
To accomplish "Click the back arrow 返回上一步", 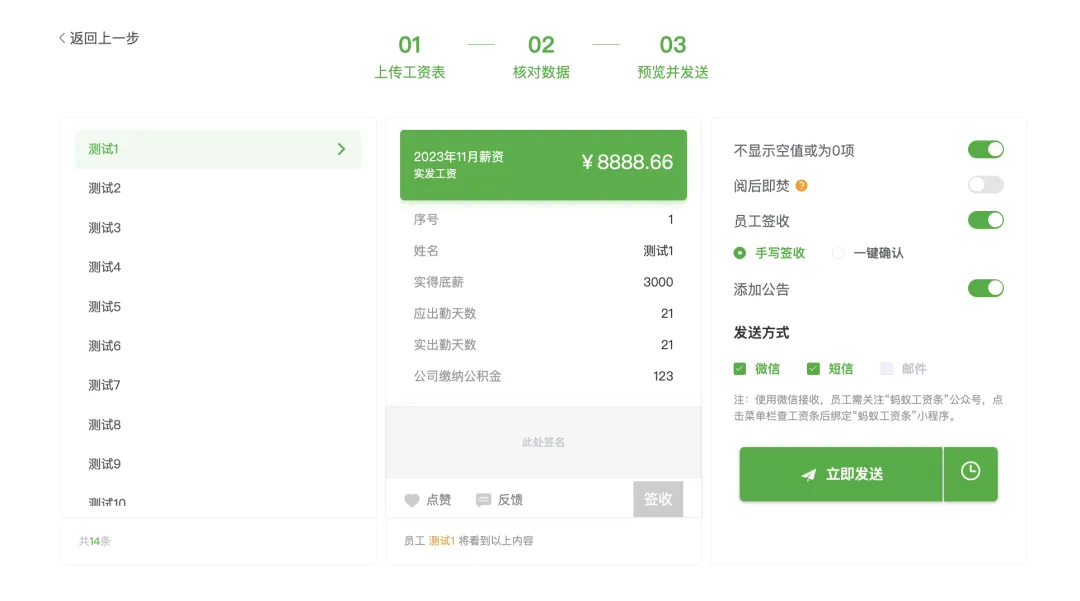I will coord(99,38).
